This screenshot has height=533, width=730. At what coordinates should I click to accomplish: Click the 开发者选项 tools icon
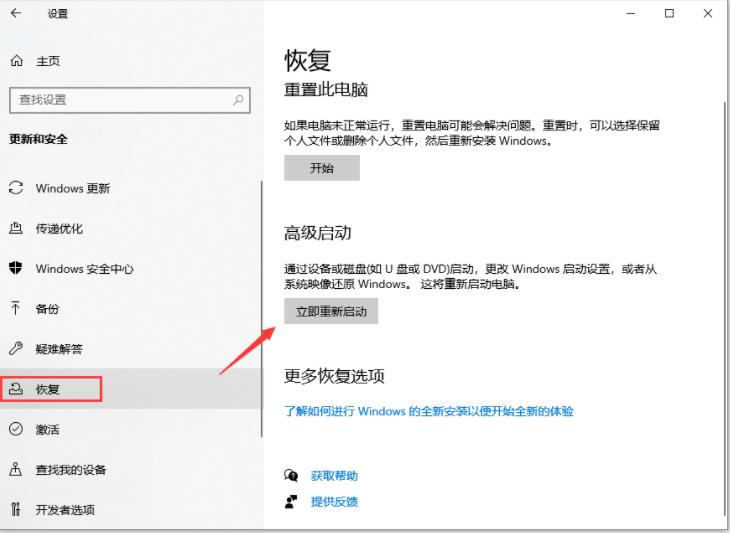(16, 509)
